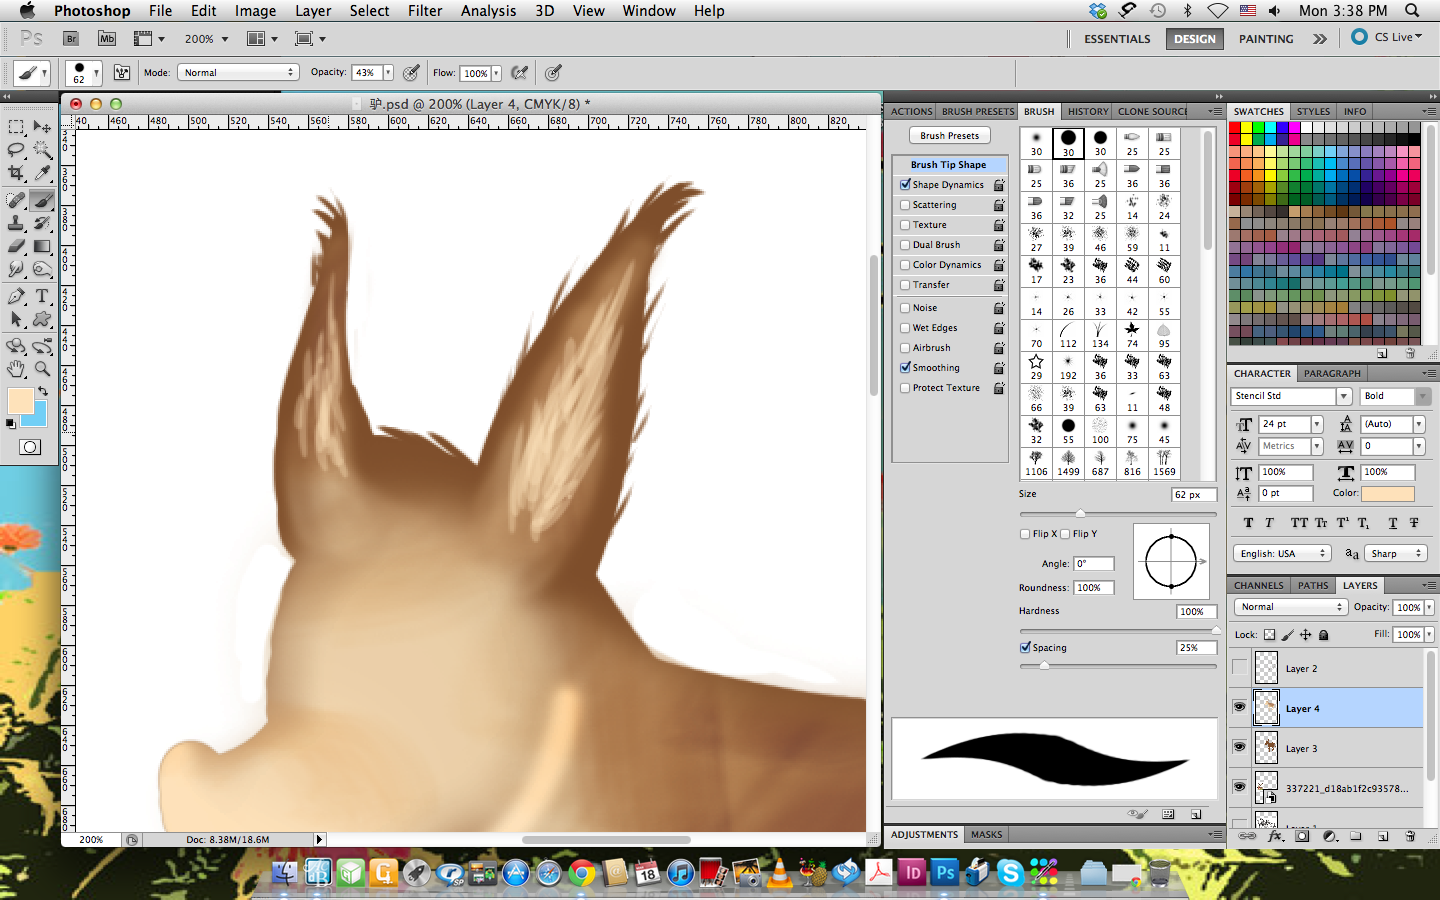The width and height of the screenshot is (1440, 900).
Task: Select the Clone Stamp tool
Action: [16, 223]
